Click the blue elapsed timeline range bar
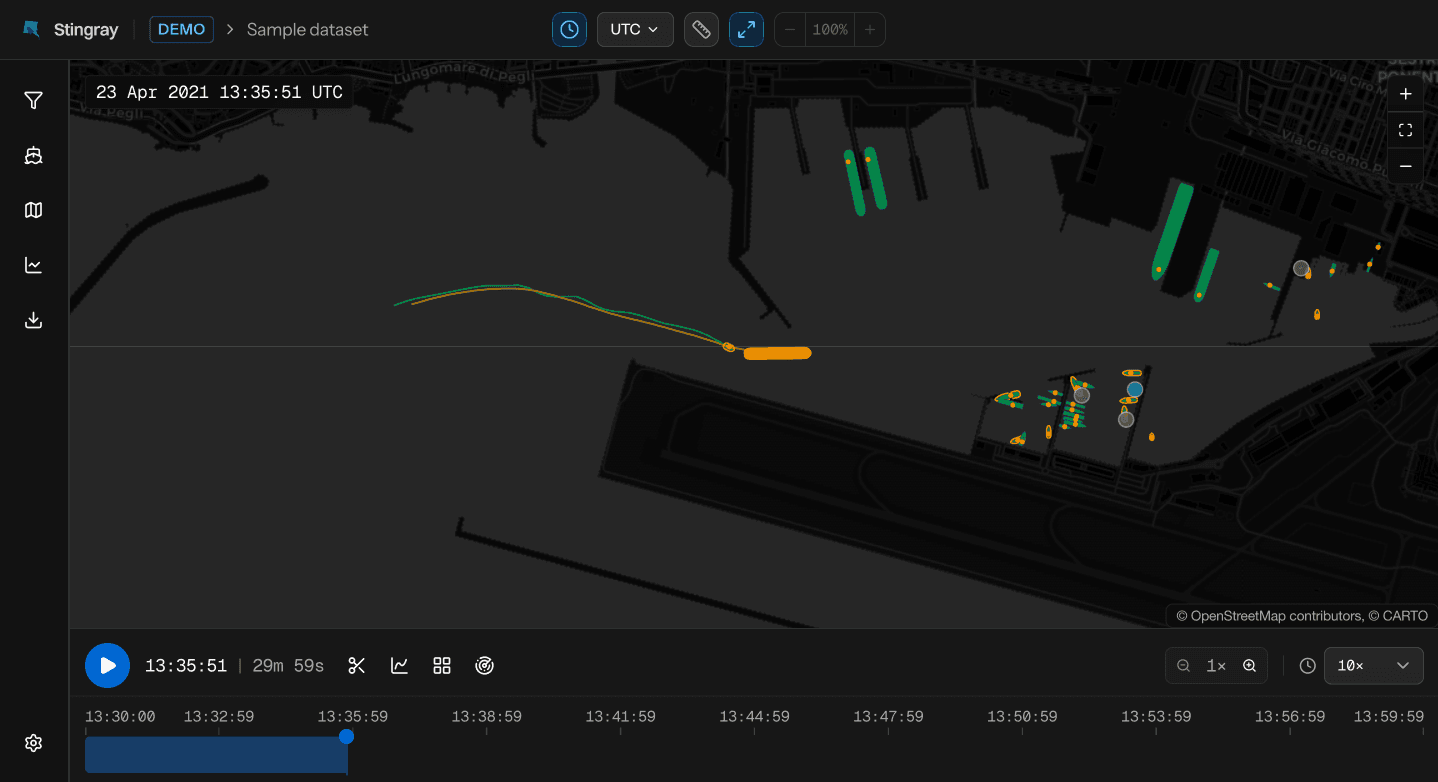 coord(216,755)
